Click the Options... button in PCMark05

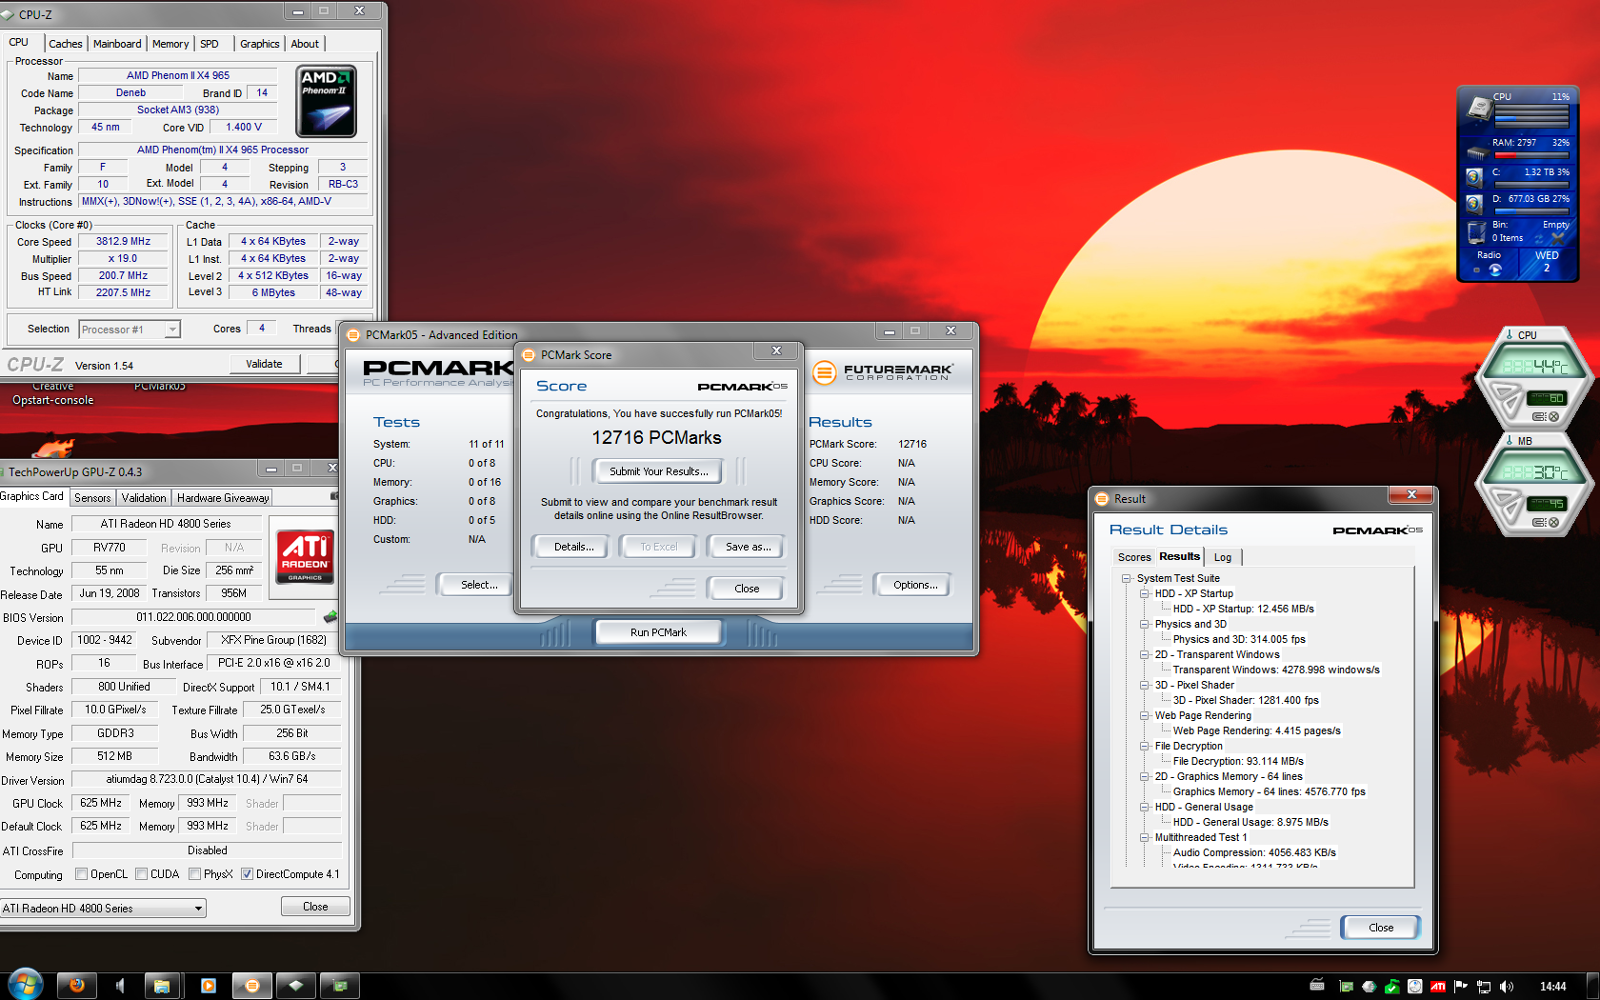coord(914,585)
